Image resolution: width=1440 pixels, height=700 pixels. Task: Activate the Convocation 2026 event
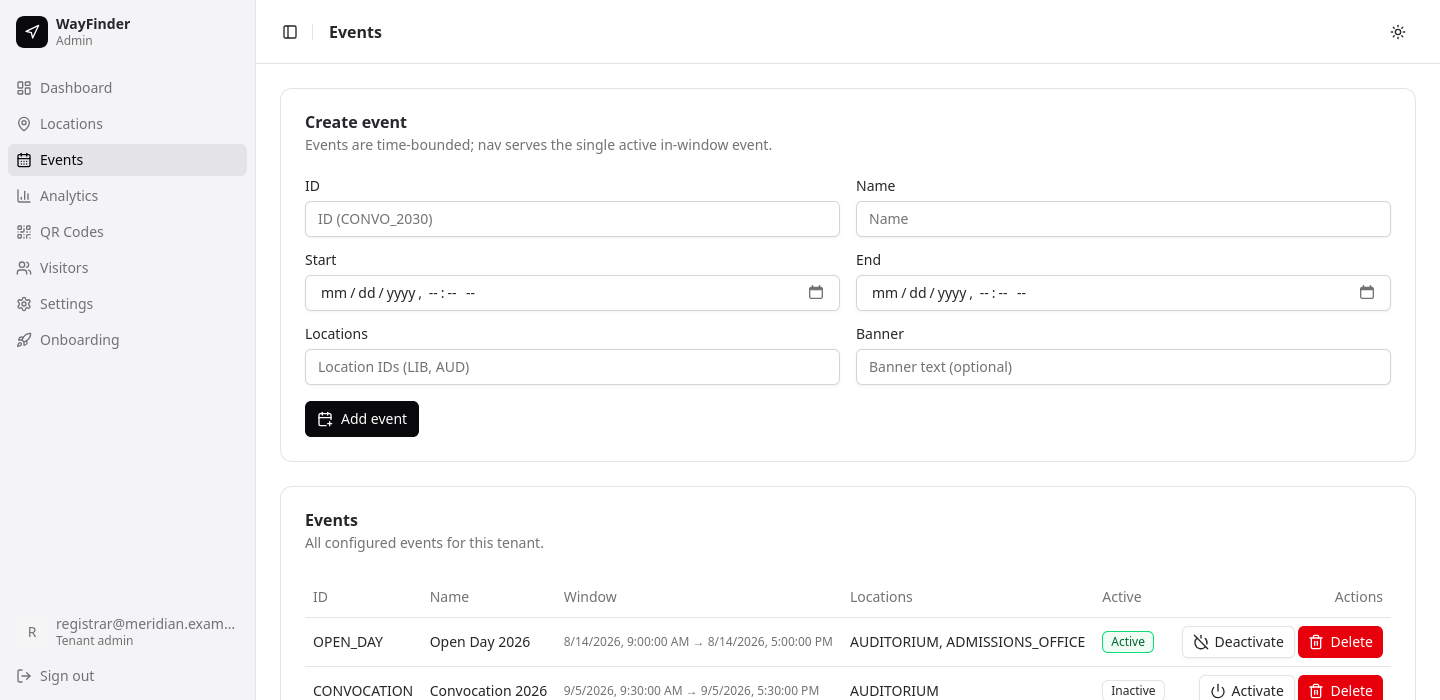[x=1246, y=690]
